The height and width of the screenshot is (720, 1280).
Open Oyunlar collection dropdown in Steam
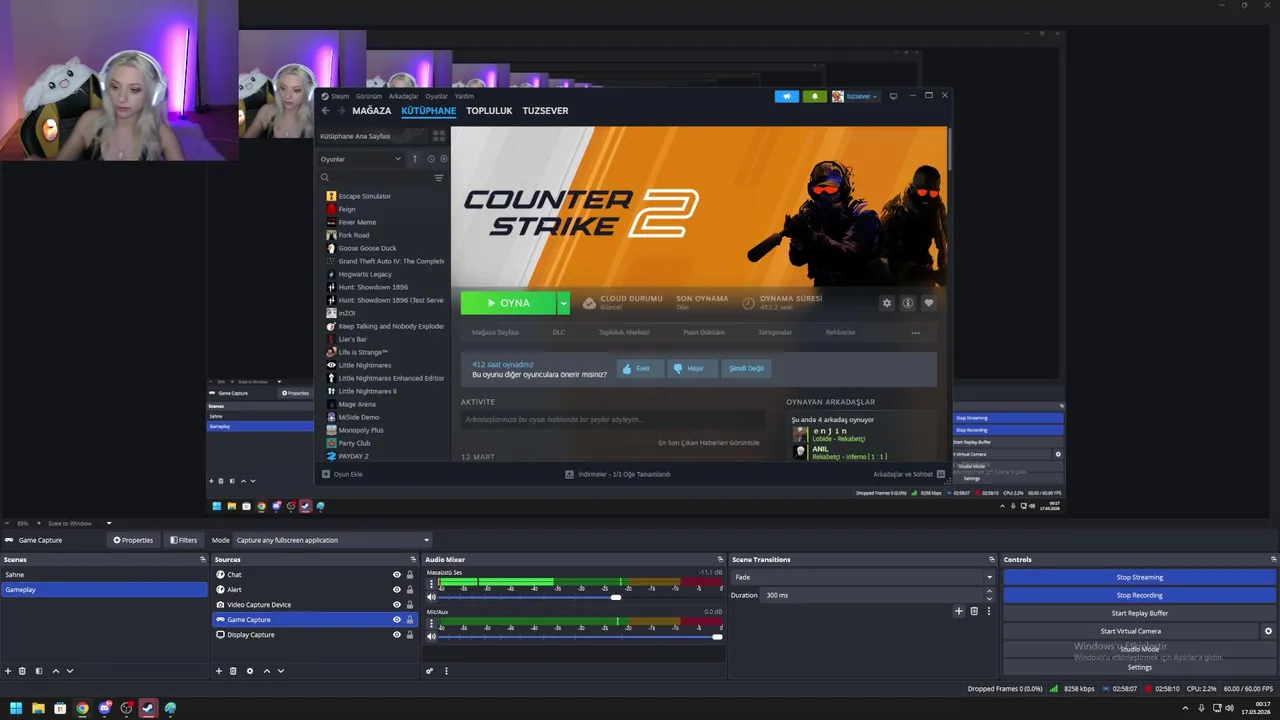[x=361, y=159]
